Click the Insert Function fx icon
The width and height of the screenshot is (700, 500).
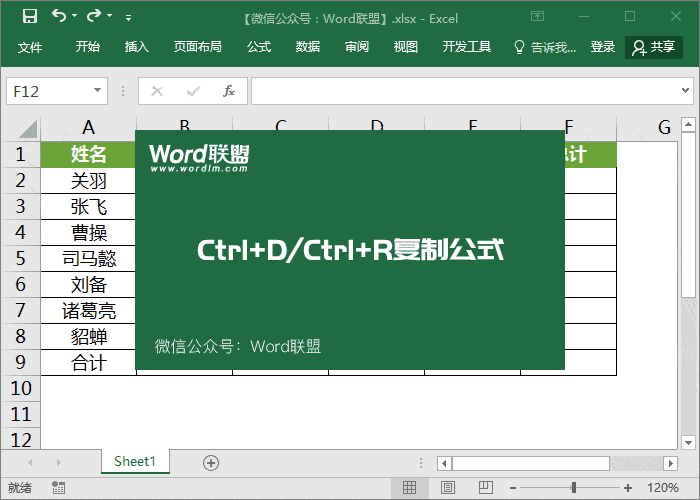click(228, 91)
